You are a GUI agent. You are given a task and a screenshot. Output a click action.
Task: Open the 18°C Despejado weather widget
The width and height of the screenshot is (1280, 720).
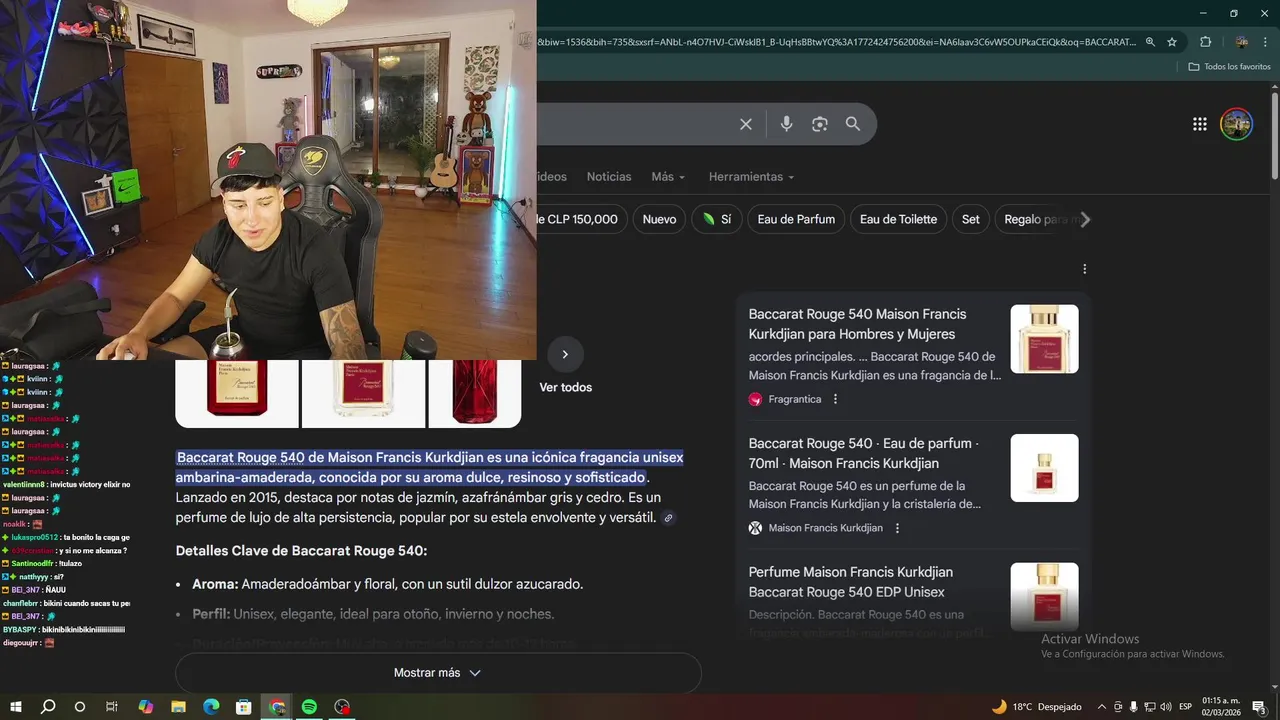[1036, 707]
